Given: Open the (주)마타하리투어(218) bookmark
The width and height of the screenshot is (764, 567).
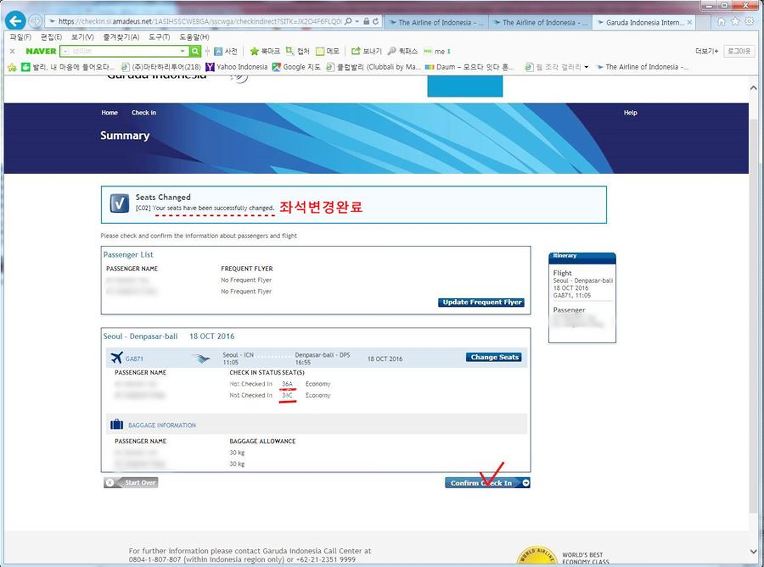Looking at the screenshot, I should point(161,67).
